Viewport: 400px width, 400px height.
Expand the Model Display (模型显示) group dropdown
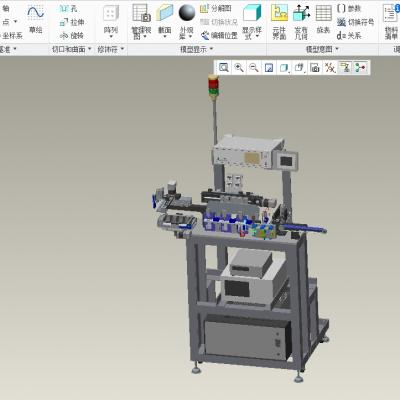[x=197, y=50]
